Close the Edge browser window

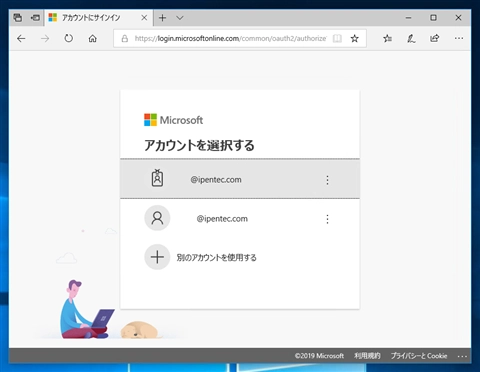pyautogui.click(x=458, y=18)
